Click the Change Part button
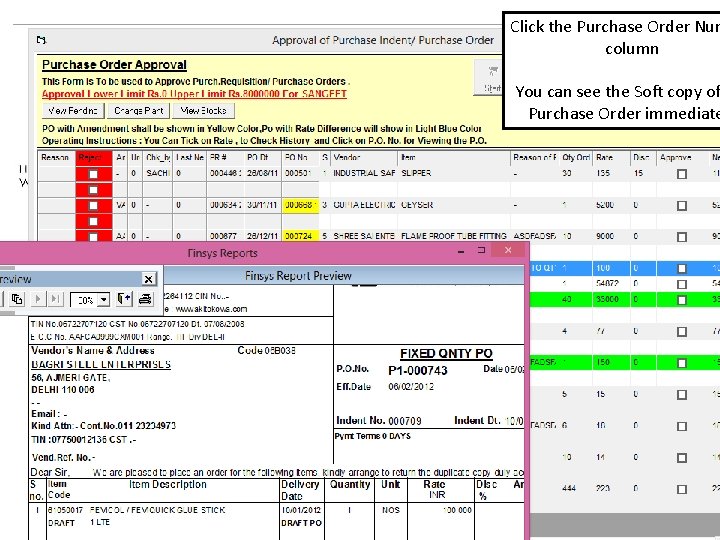Screen dimensions: 720x540 point(139,111)
